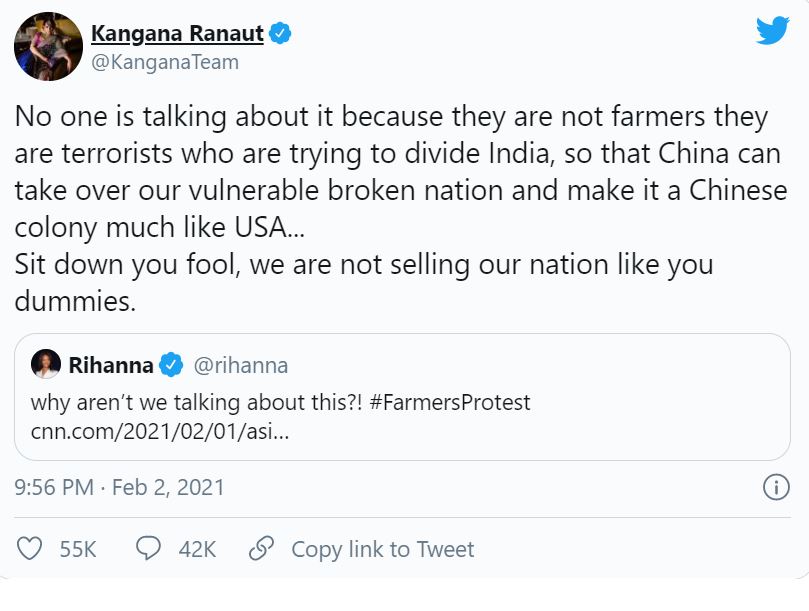The height and width of the screenshot is (611, 809).
Task: Click the chain link icon
Action: (262, 549)
